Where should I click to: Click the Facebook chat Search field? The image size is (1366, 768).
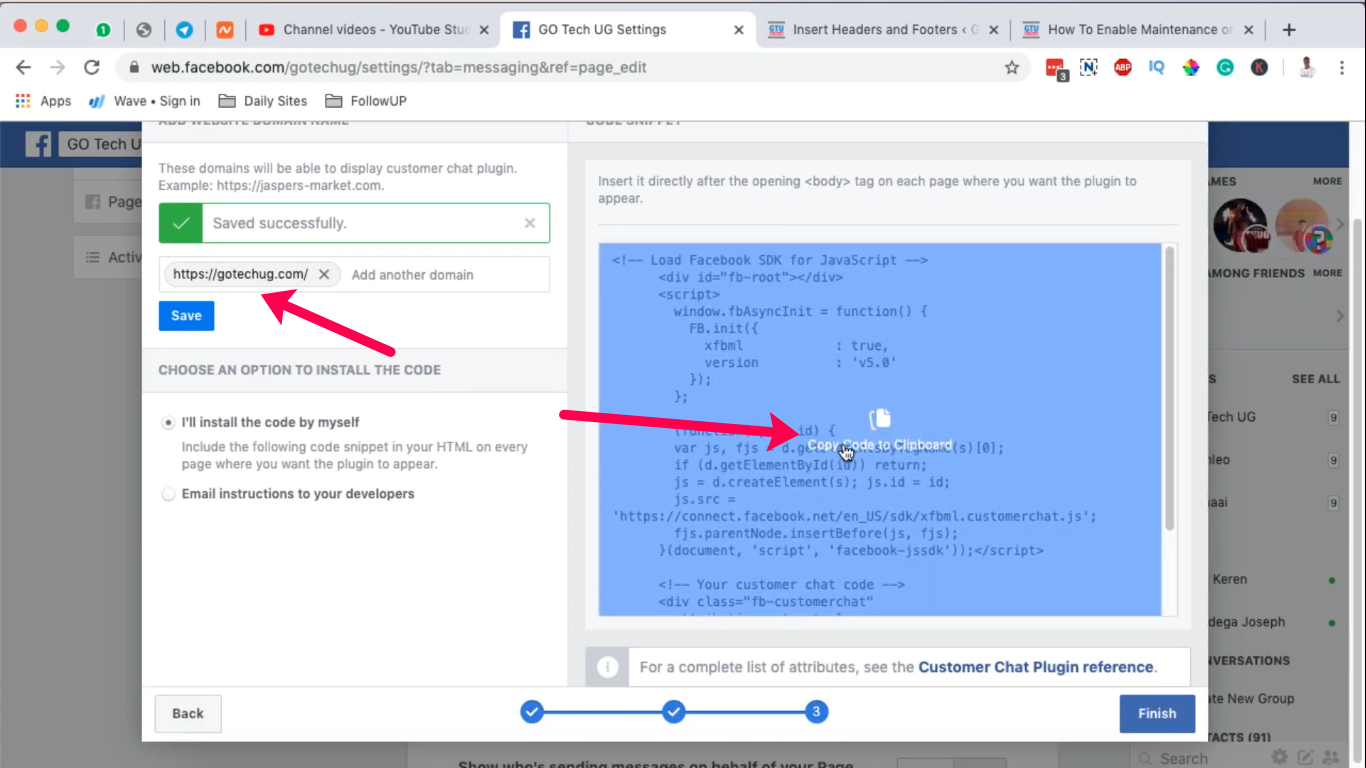(x=1198, y=758)
